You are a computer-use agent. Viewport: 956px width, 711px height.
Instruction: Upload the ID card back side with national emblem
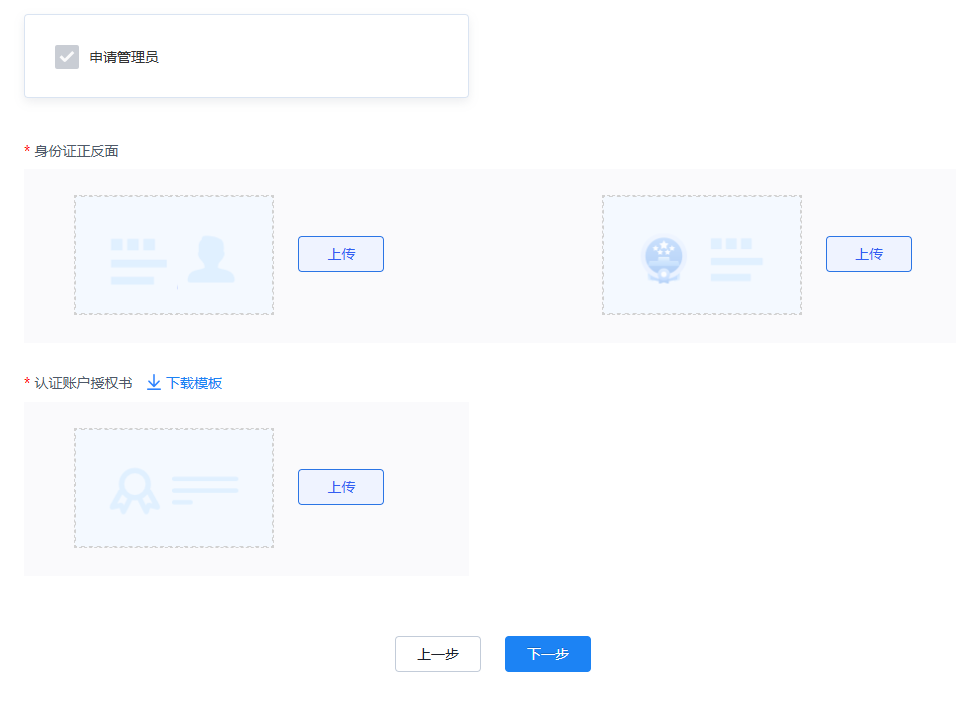point(869,254)
